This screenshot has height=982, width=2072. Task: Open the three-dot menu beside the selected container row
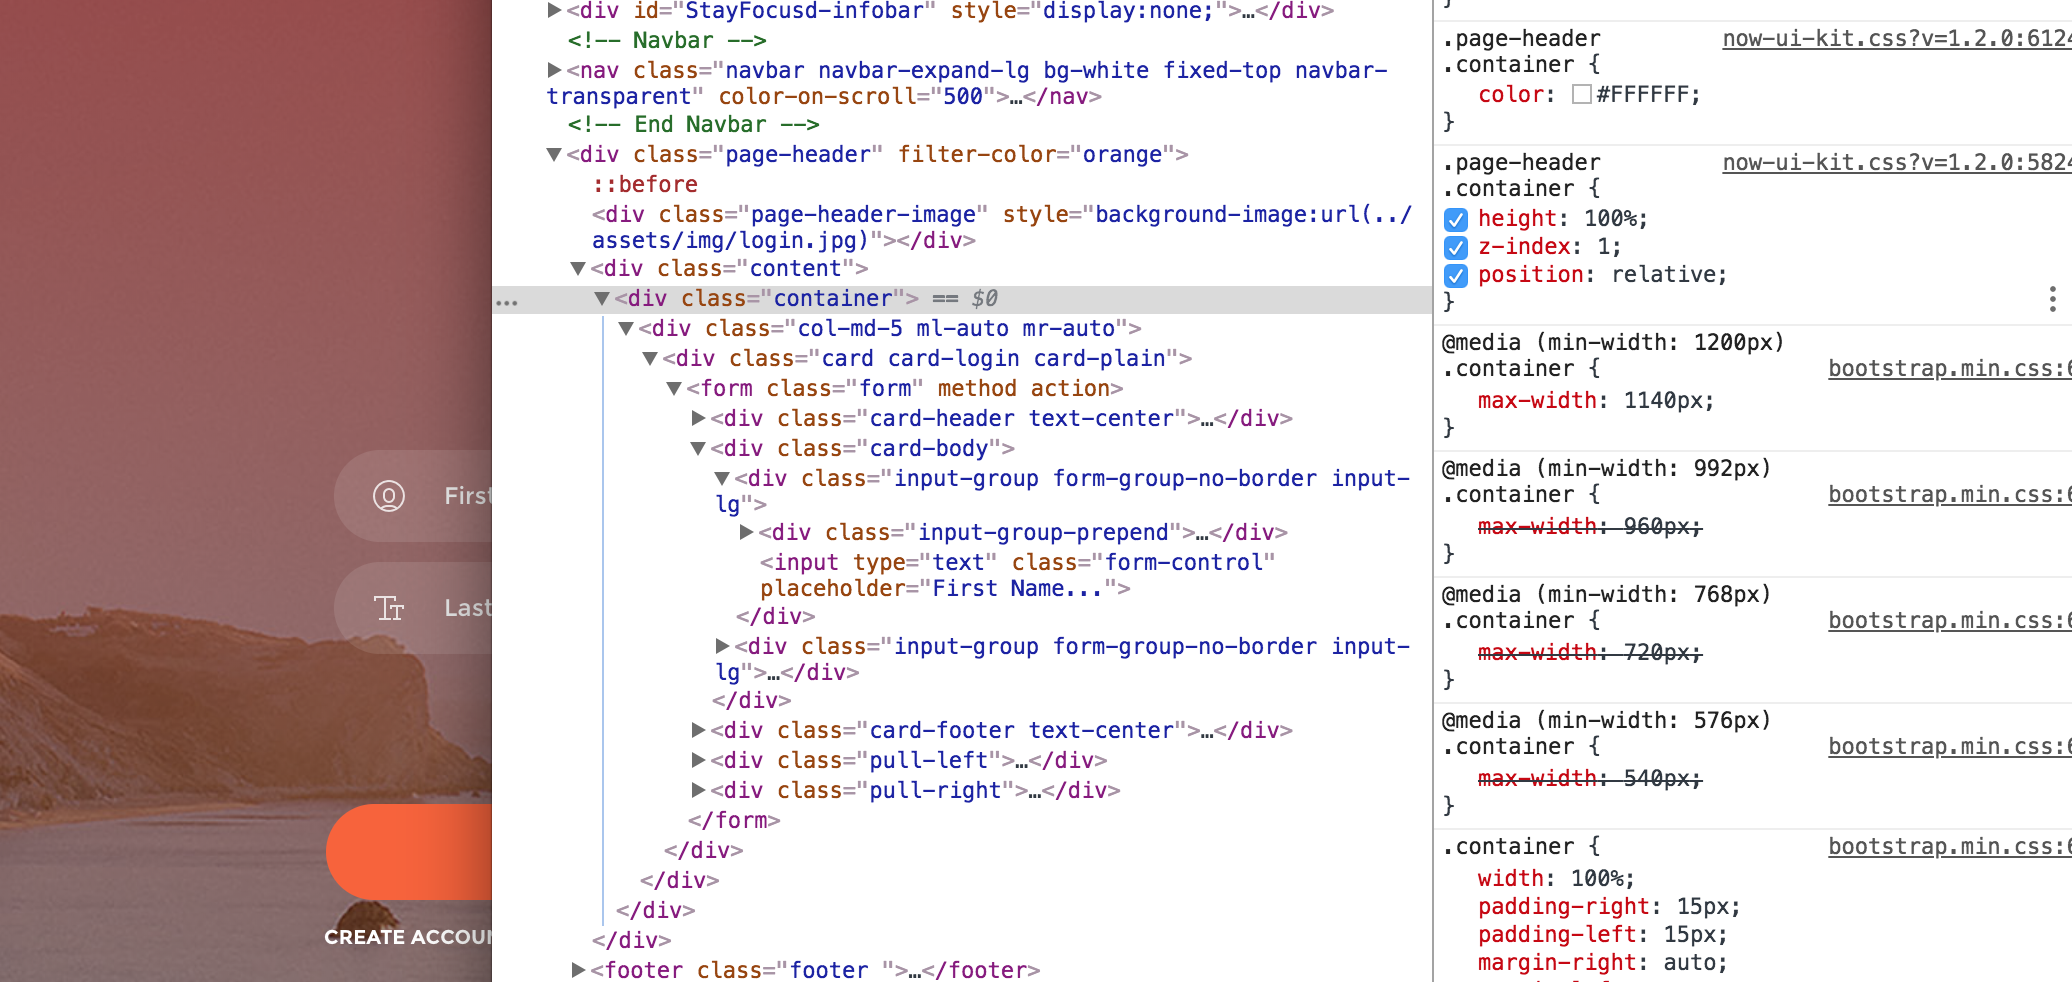click(507, 301)
